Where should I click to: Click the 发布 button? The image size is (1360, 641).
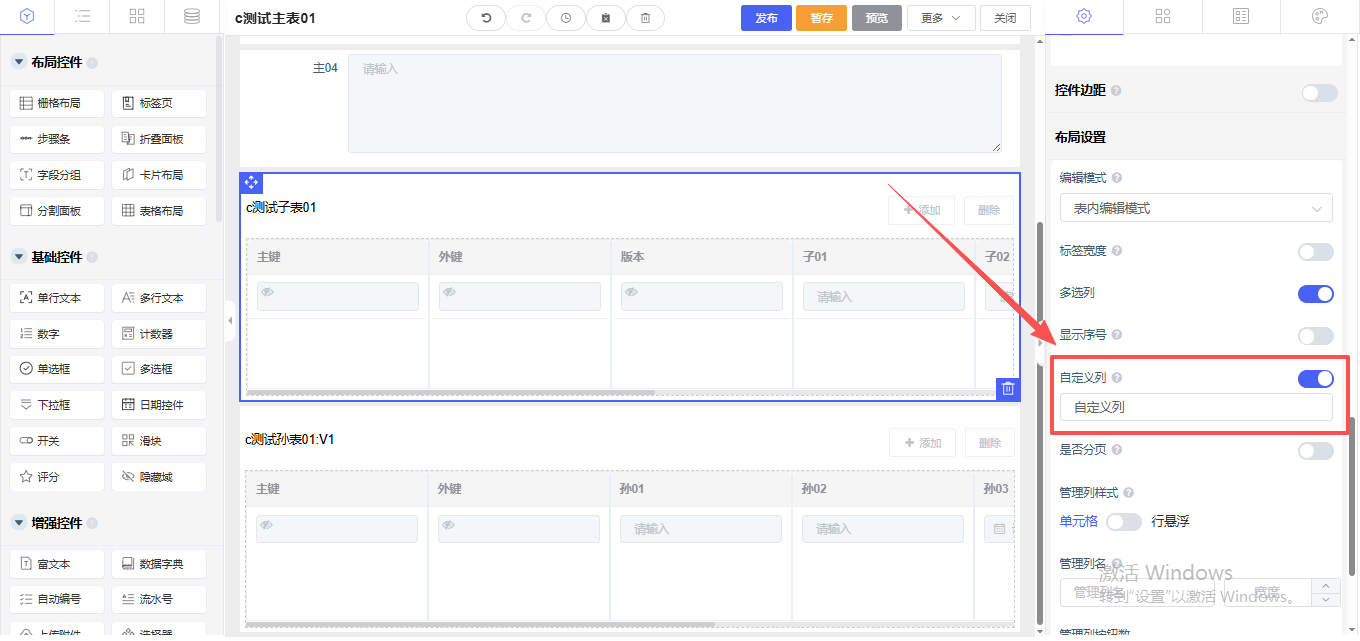(766, 18)
